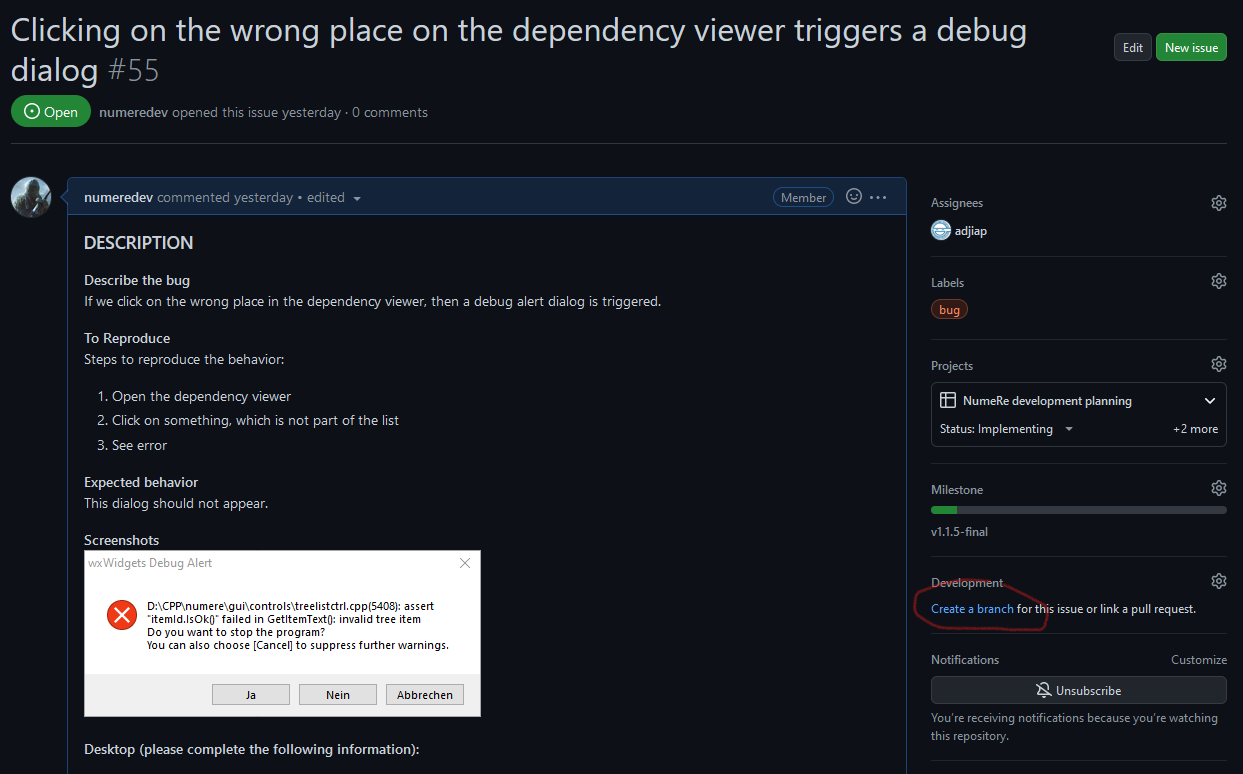Click the milestone progress bar
Screen dimensions: 1243x774
pos(1079,510)
